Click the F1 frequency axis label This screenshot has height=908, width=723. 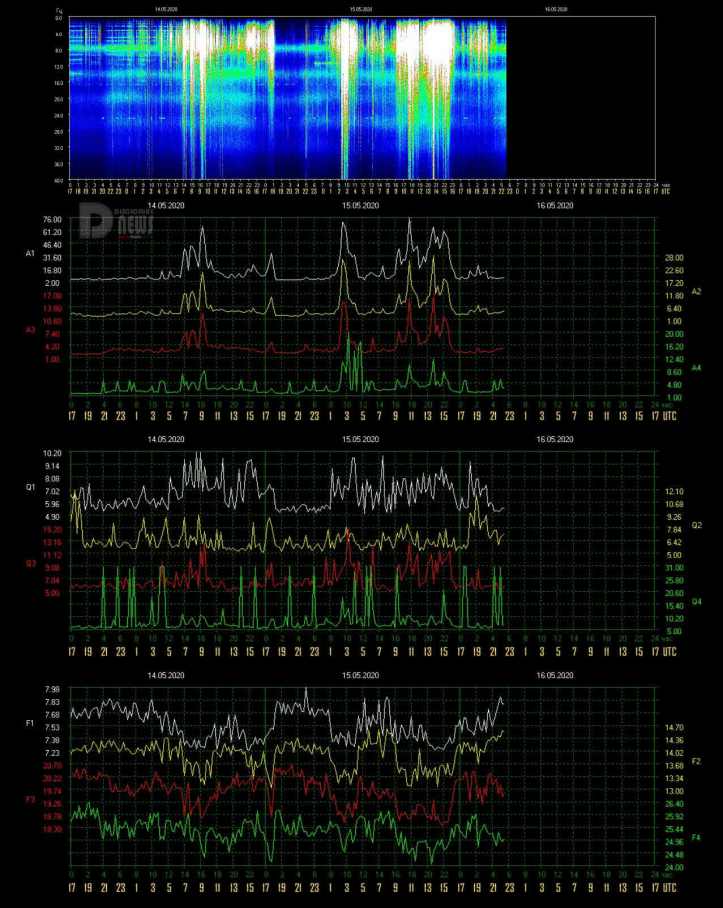pos(30,722)
